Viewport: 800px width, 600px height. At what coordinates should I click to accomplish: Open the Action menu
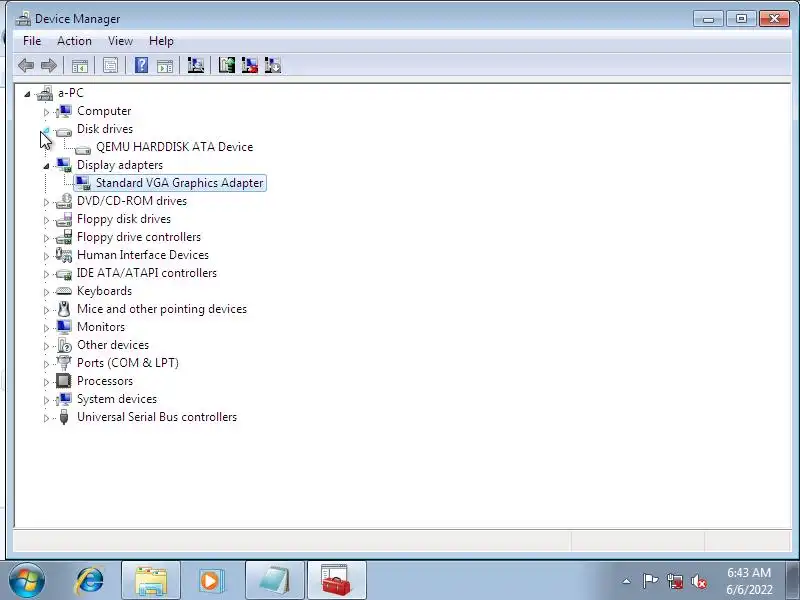point(74,41)
